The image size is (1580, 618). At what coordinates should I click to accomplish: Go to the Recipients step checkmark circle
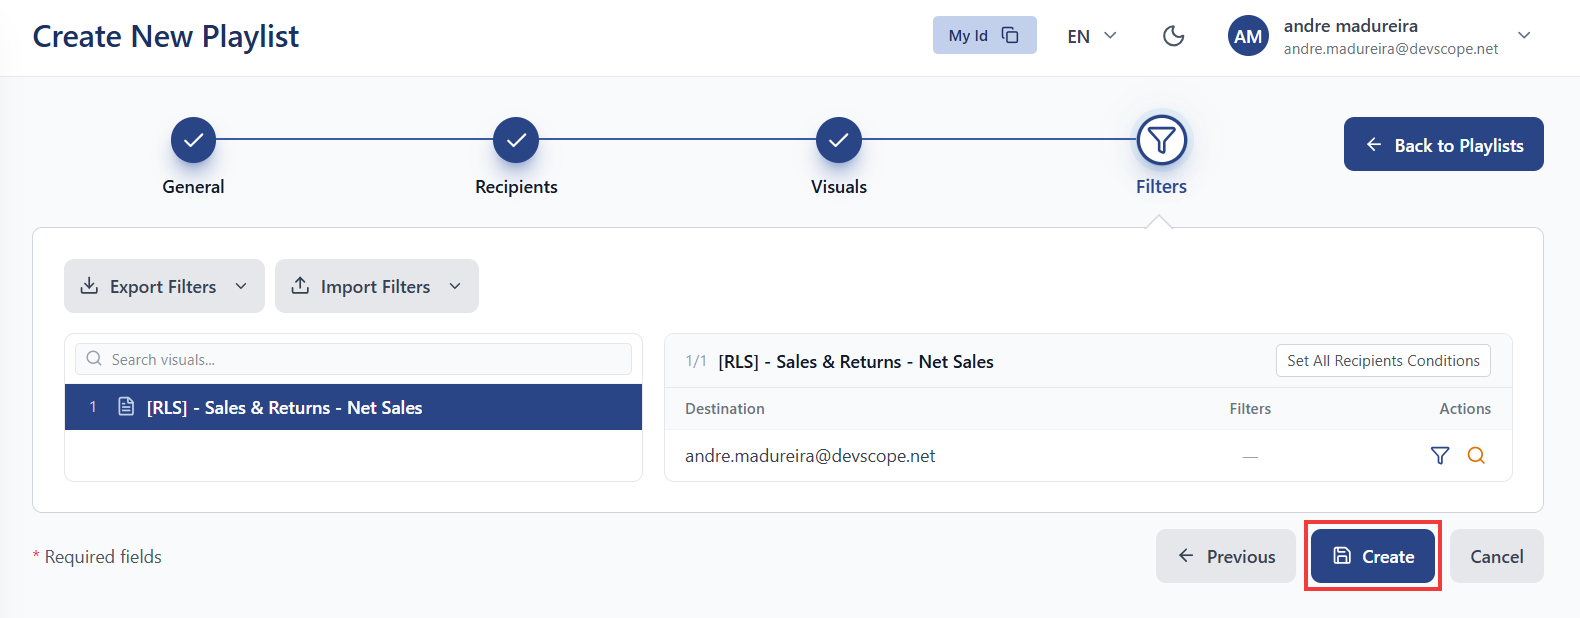516,140
